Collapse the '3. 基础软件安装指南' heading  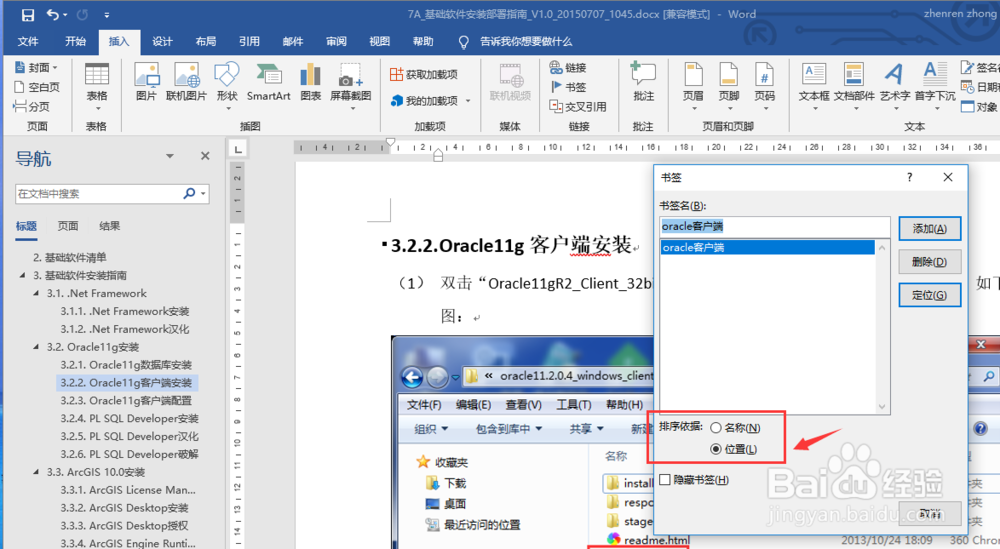point(22,275)
